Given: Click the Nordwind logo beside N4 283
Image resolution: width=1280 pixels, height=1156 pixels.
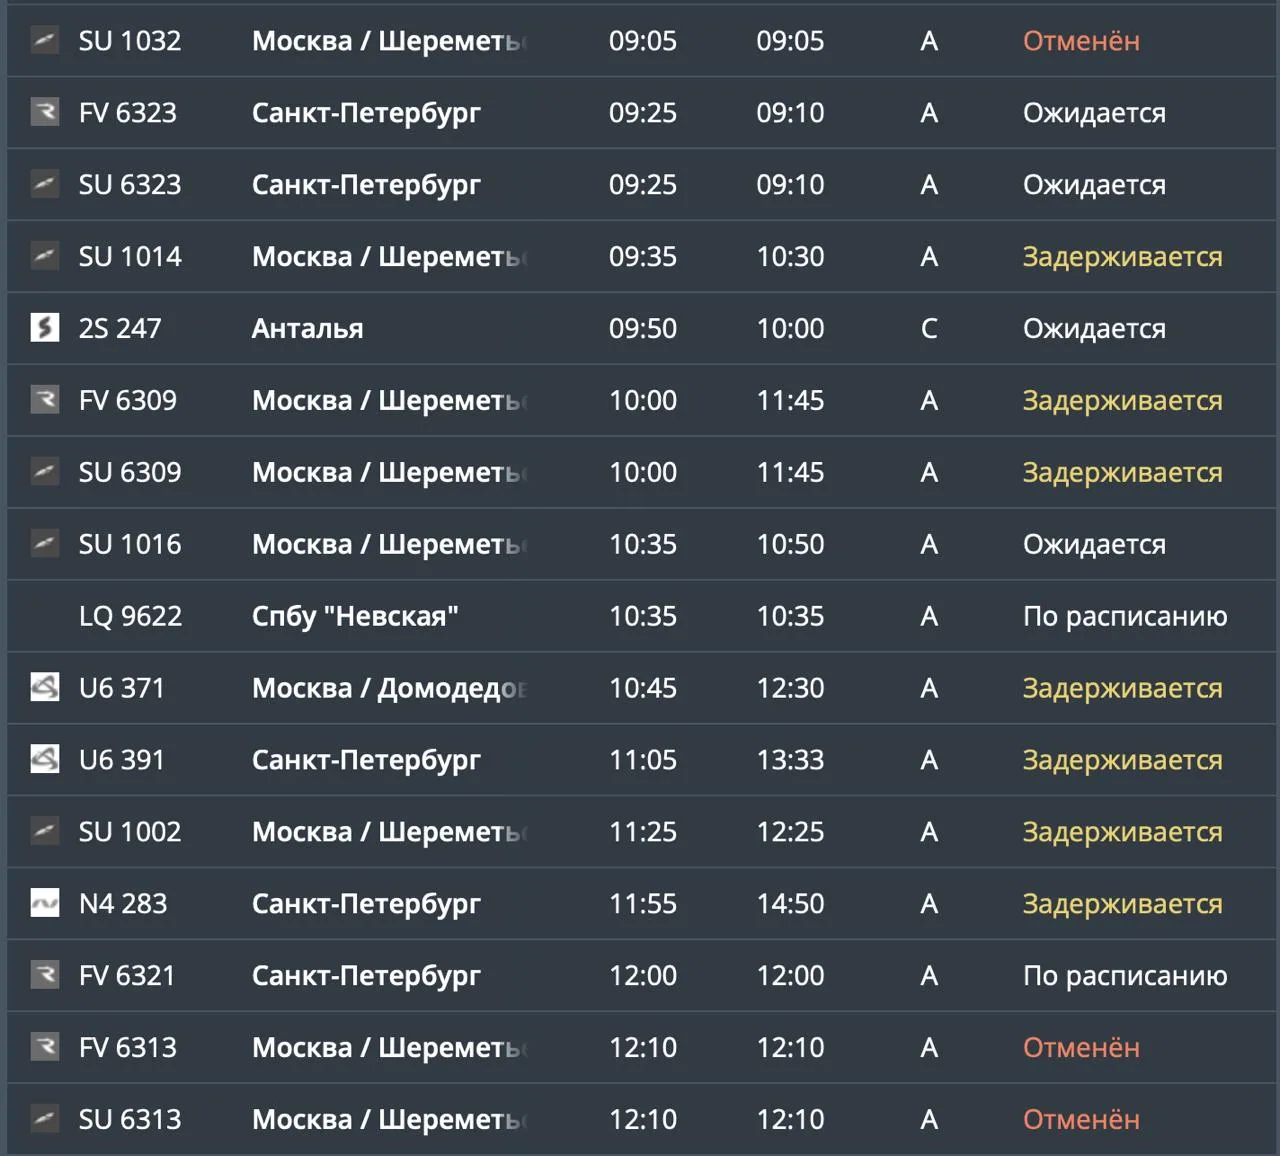Looking at the screenshot, I should (x=45, y=904).
